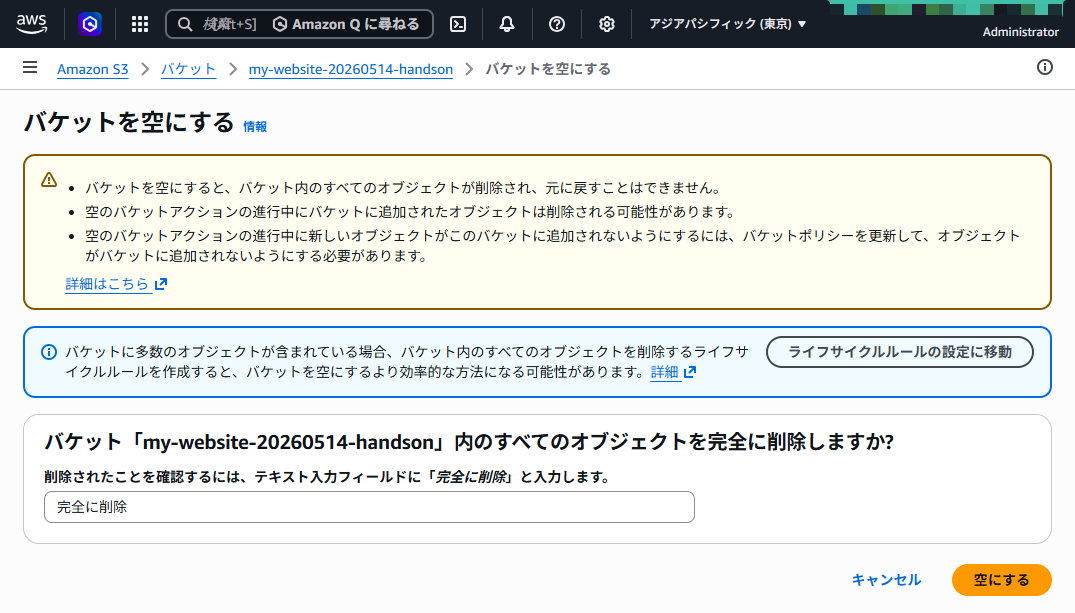
Task: Go to the Amazon S3 breadcrumb
Action: (x=93, y=69)
